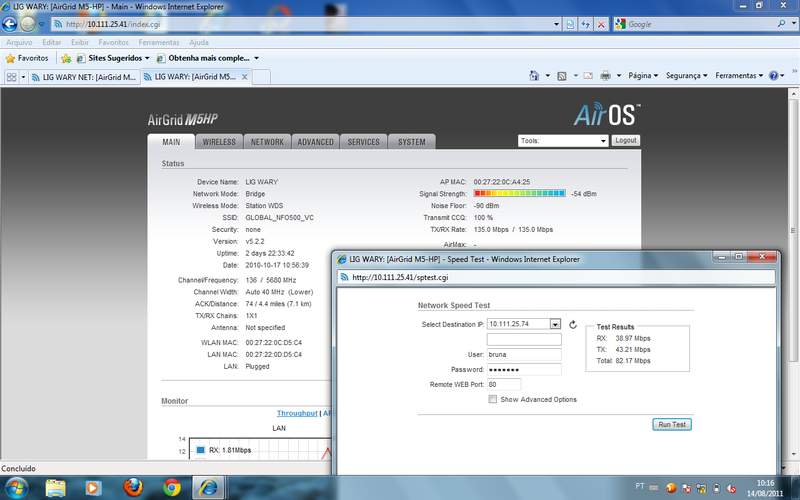800x500 pixels.
Task: Click the IE forward arrow button
Action: click(28, 24)
